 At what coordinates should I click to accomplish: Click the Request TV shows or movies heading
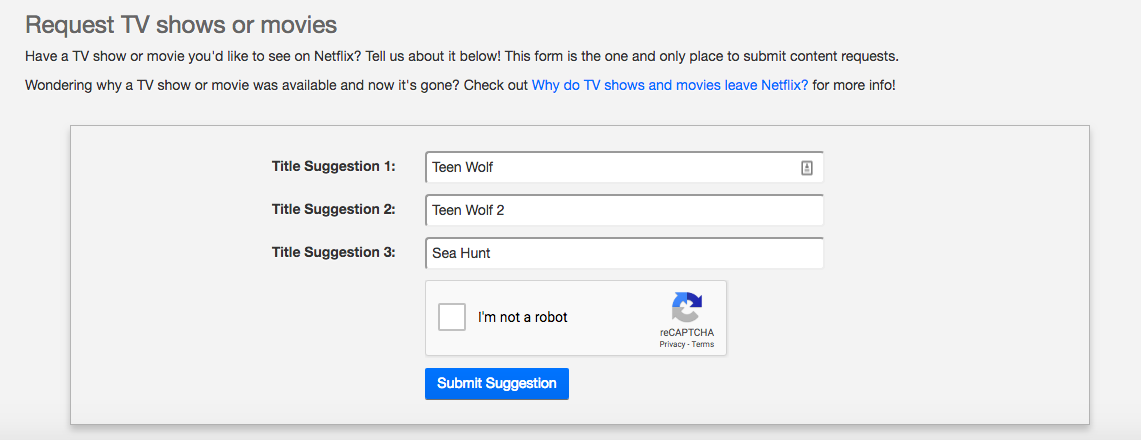click(x=181, y=25)
